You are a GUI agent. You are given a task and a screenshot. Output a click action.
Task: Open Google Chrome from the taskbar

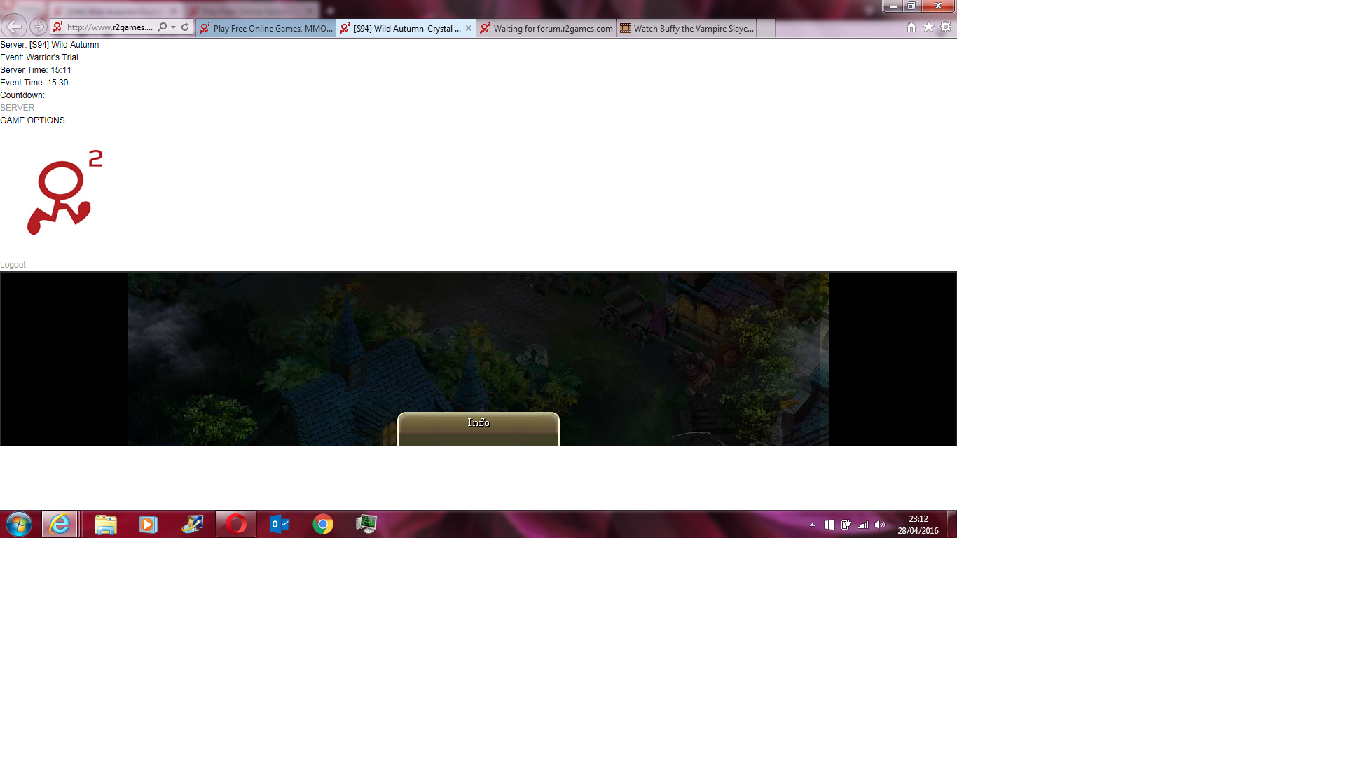[x=322, y=524]
